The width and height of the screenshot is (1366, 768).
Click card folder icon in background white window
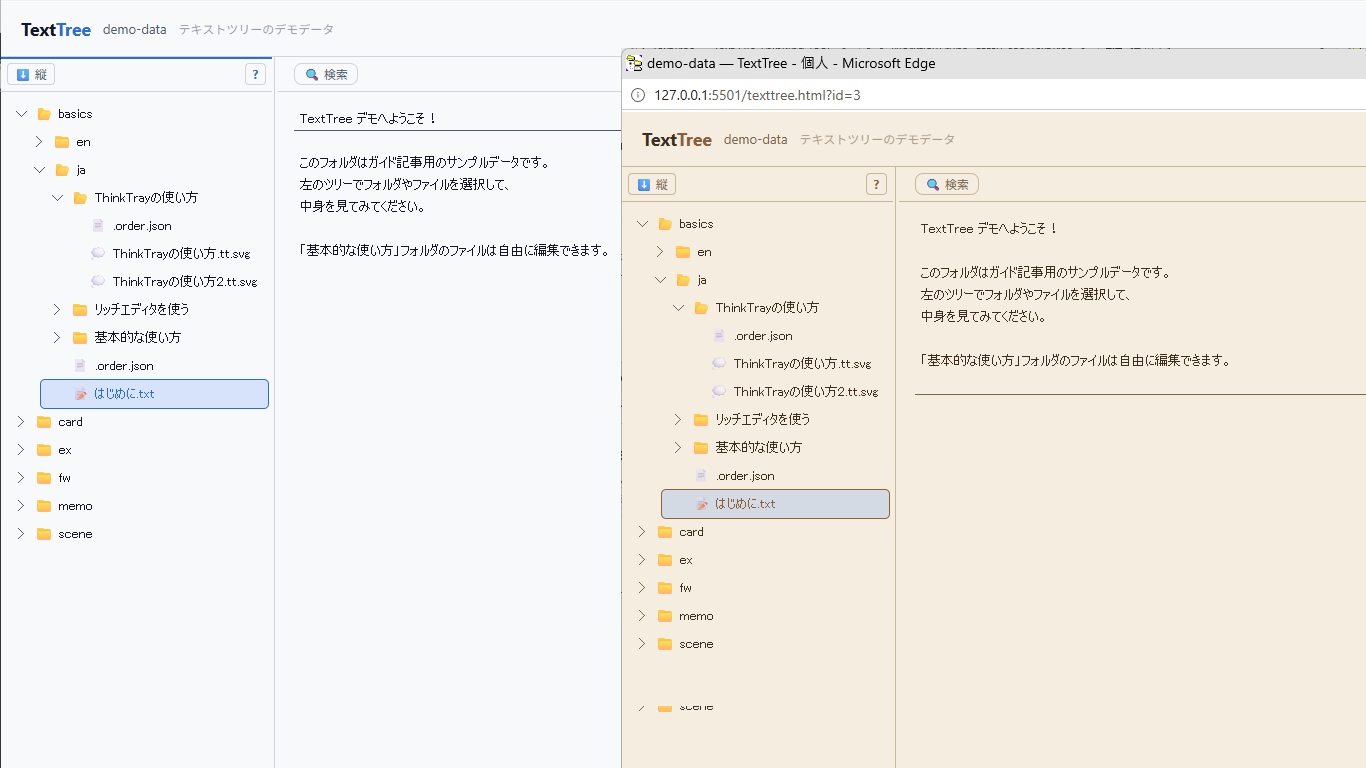[x=44, y=422]
